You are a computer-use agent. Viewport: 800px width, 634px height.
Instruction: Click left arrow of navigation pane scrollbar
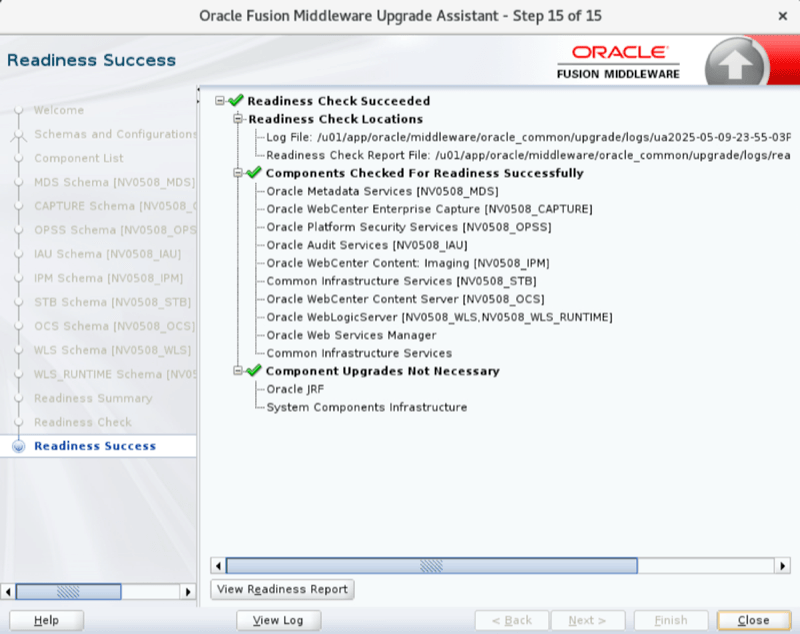(8, 592)
